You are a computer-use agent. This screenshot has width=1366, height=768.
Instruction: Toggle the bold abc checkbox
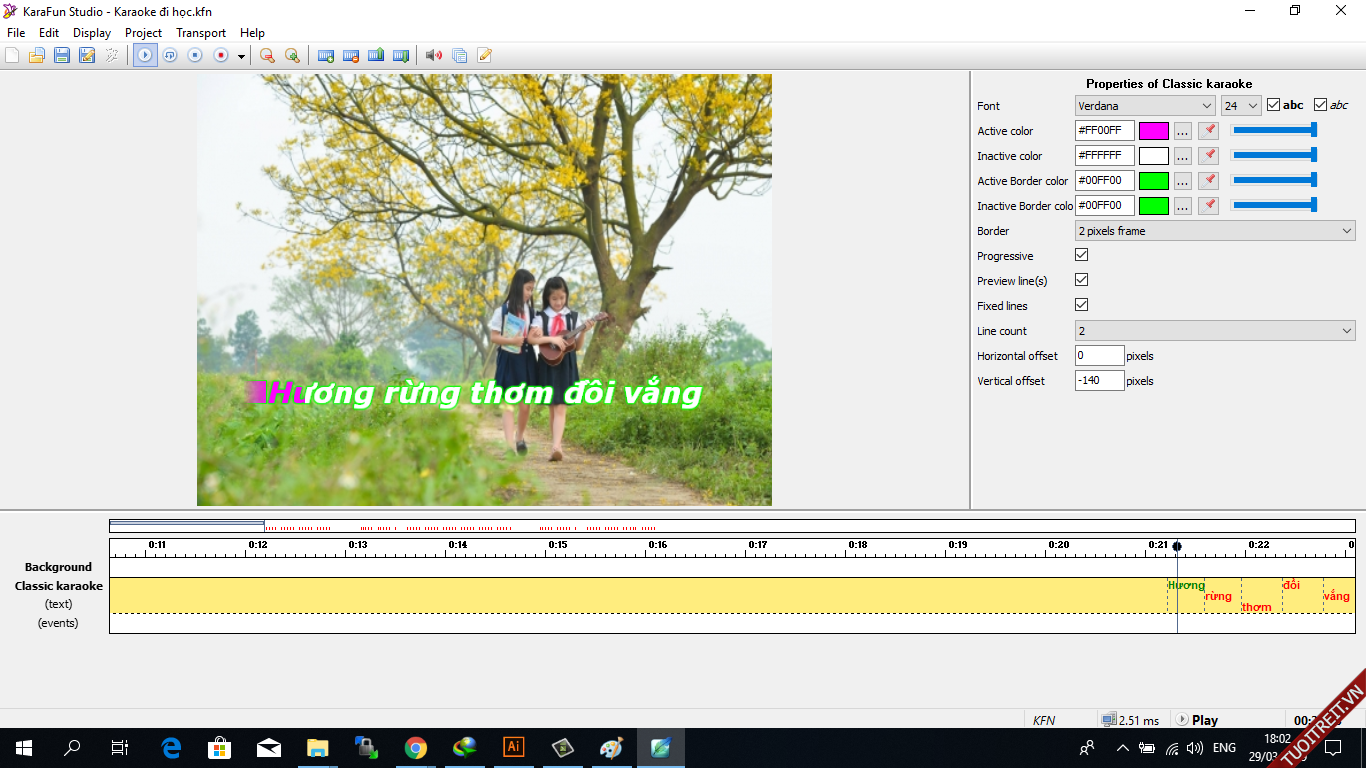1273,105
